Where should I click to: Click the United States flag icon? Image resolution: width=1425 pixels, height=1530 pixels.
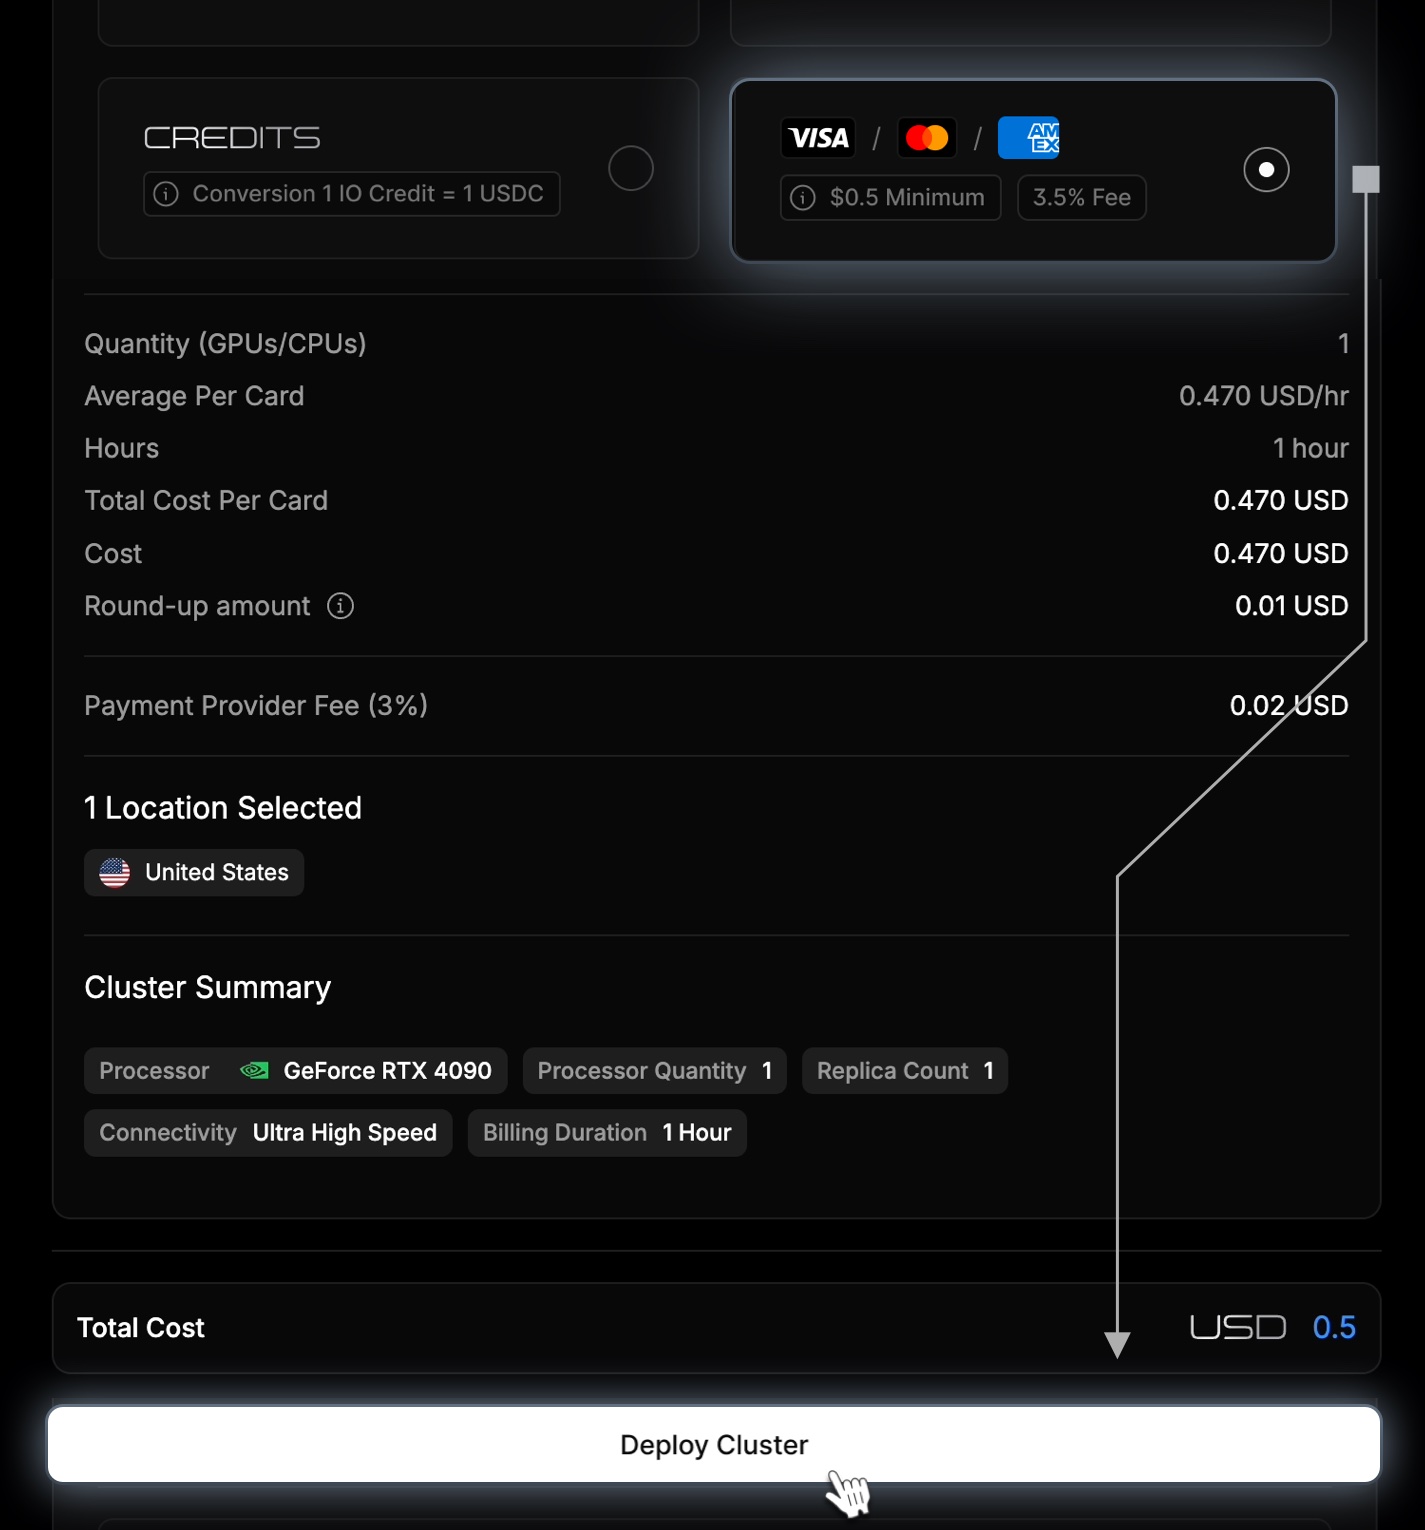(115, 873)
